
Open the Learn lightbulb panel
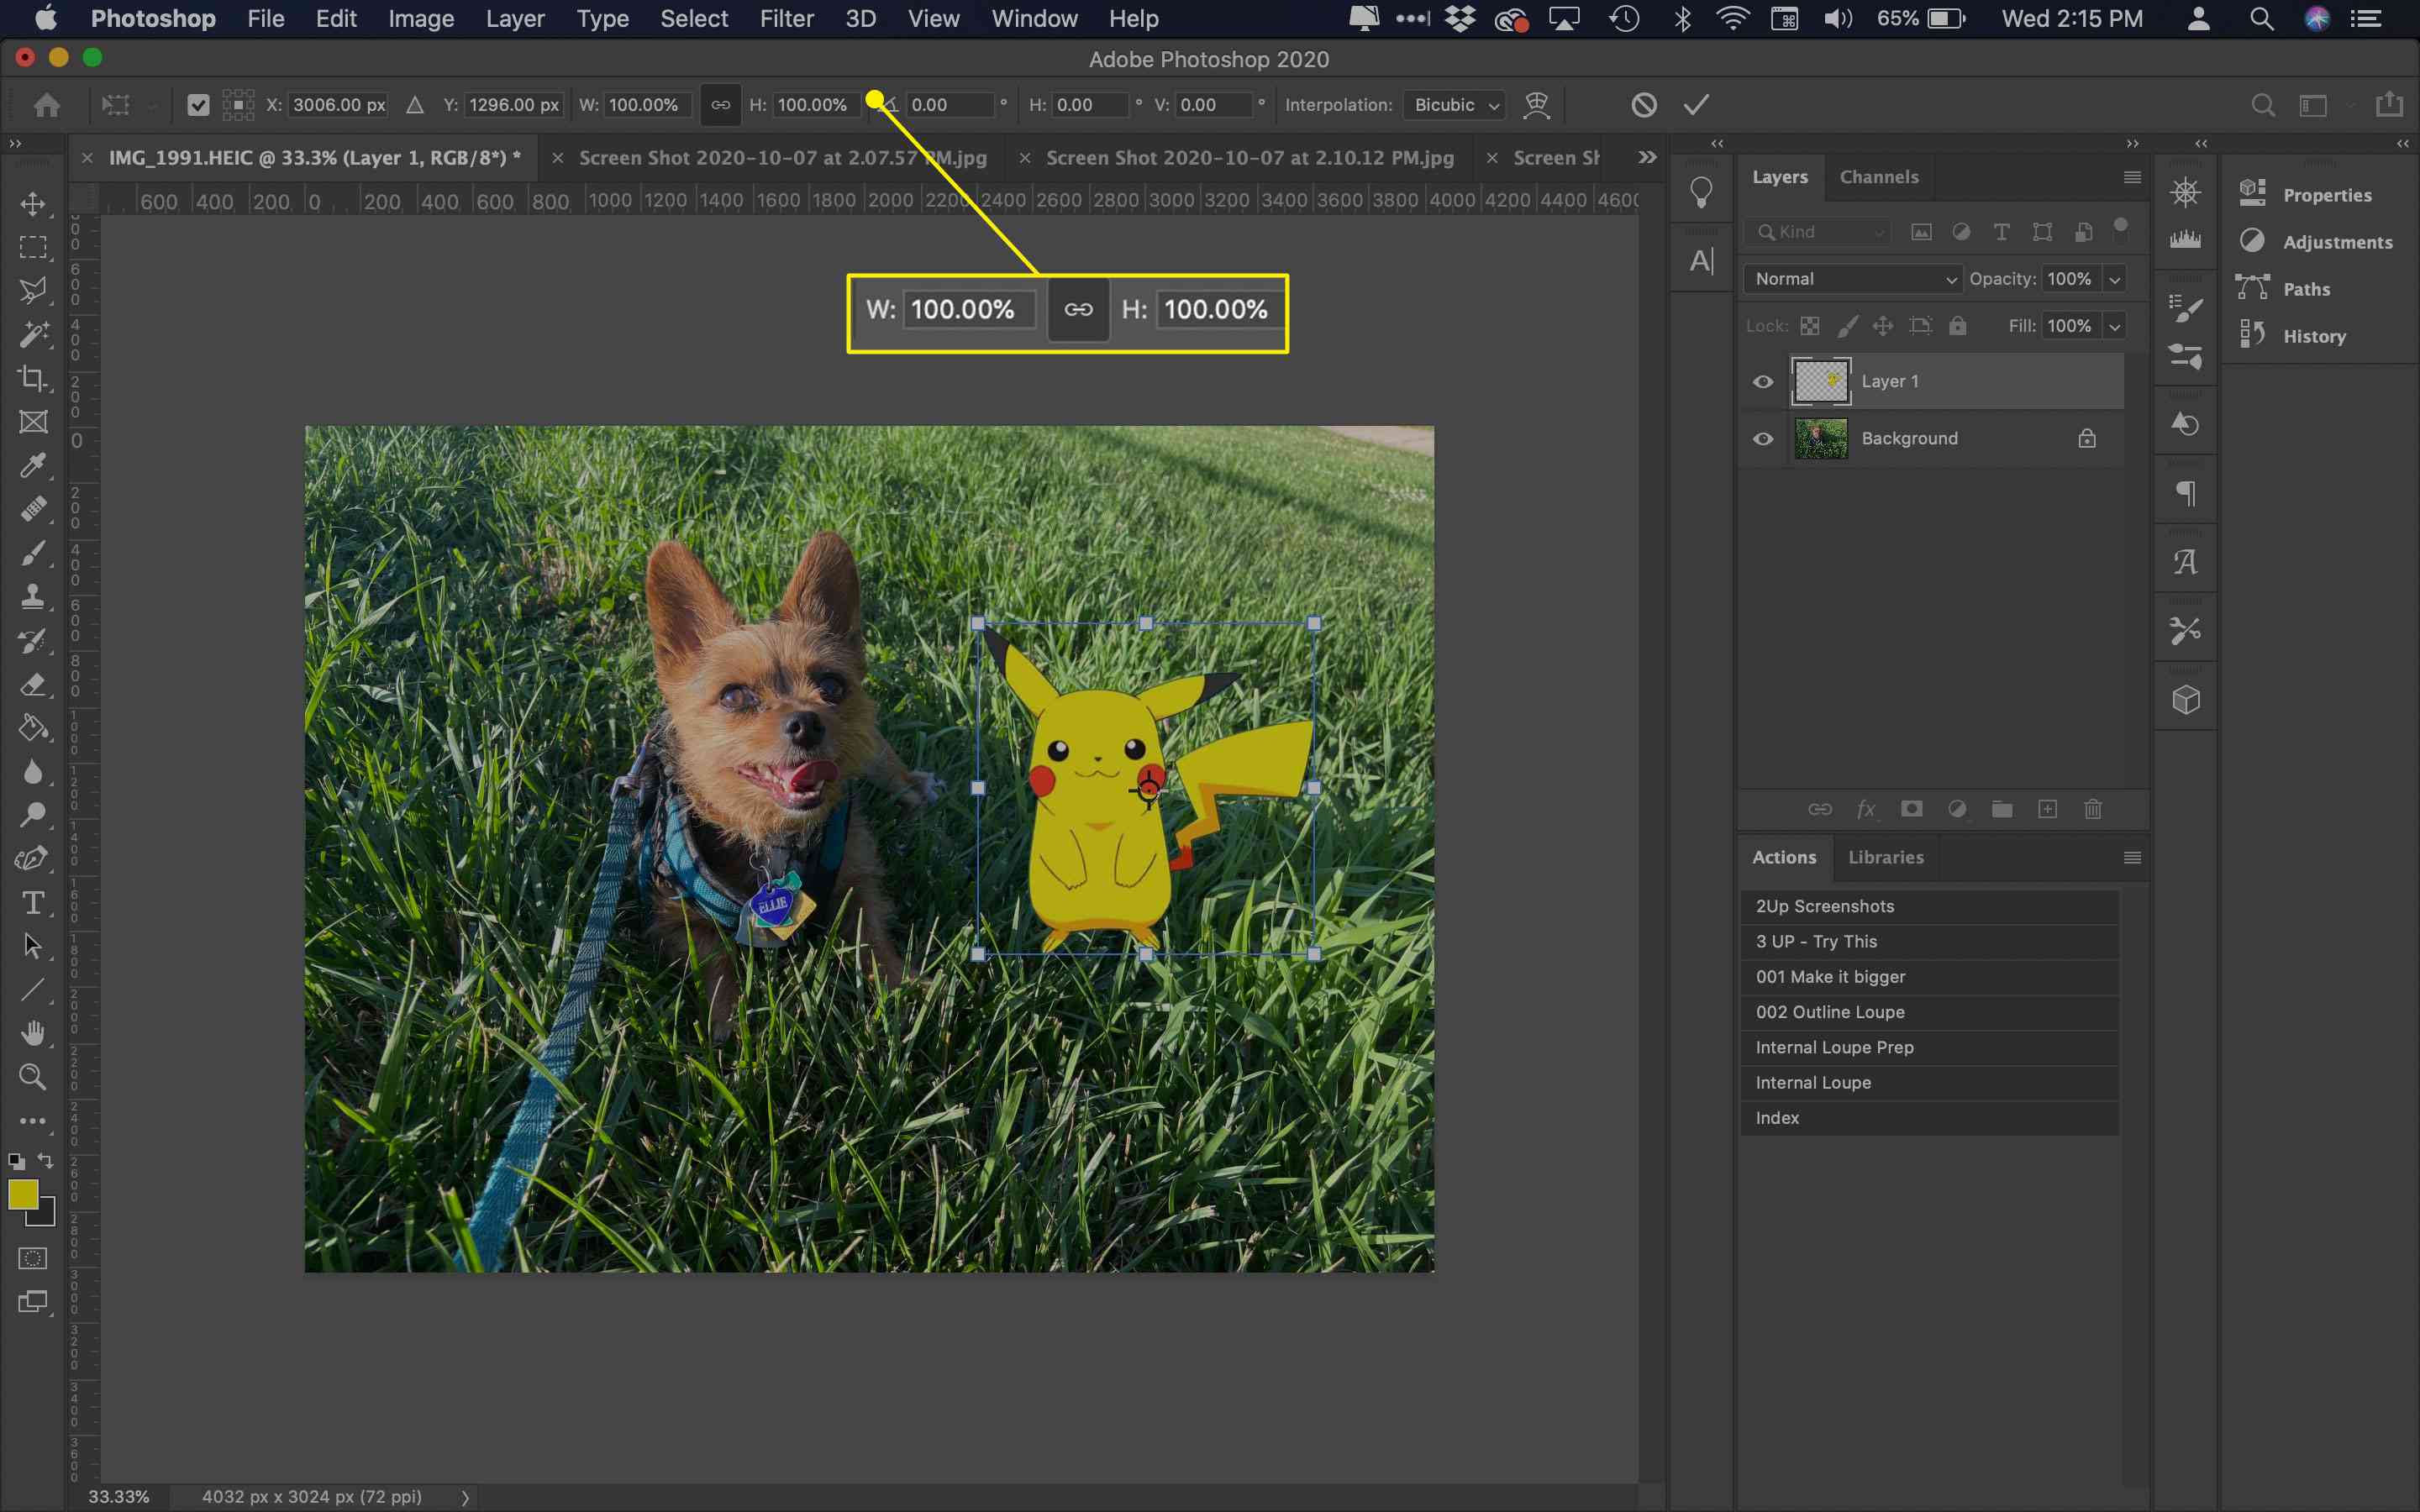(x=1701, y=192)
